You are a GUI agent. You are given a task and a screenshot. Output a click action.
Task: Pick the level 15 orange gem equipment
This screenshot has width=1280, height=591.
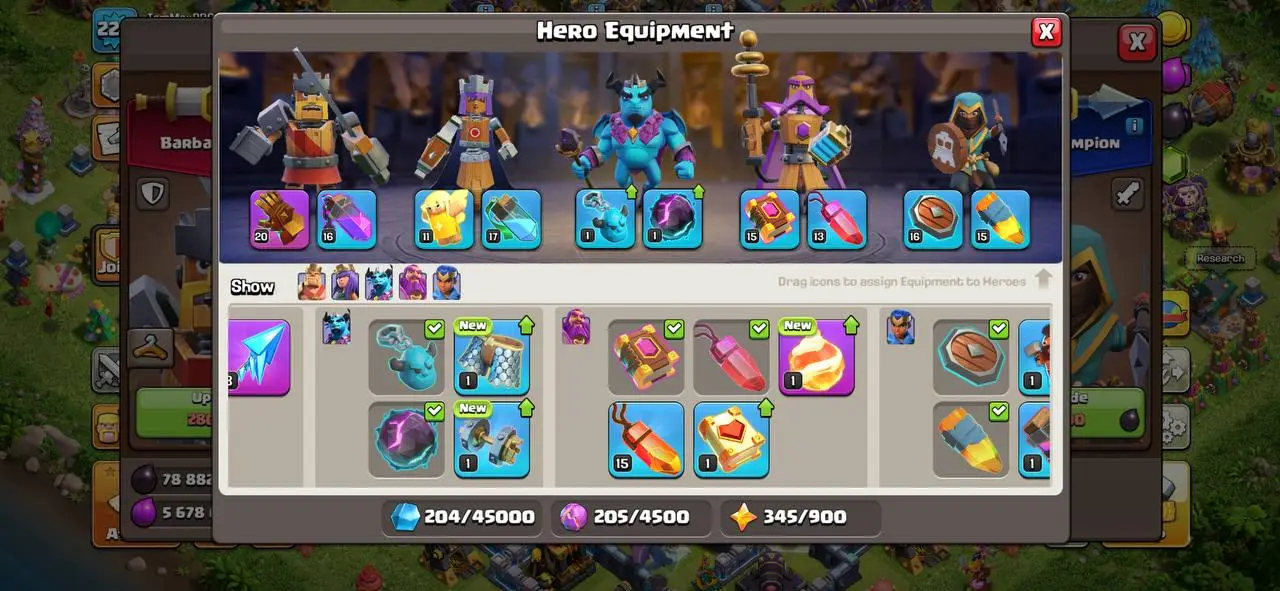646,439
